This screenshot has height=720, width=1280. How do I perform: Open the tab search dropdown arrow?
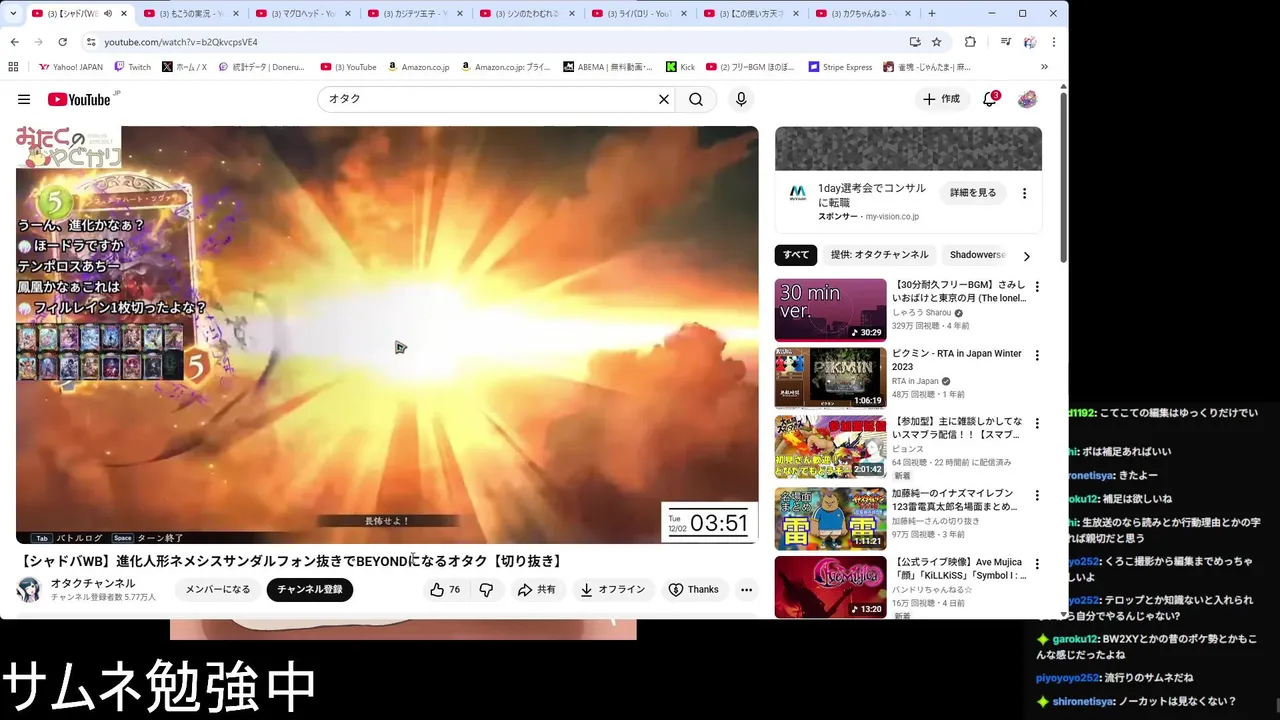[13, 14]
